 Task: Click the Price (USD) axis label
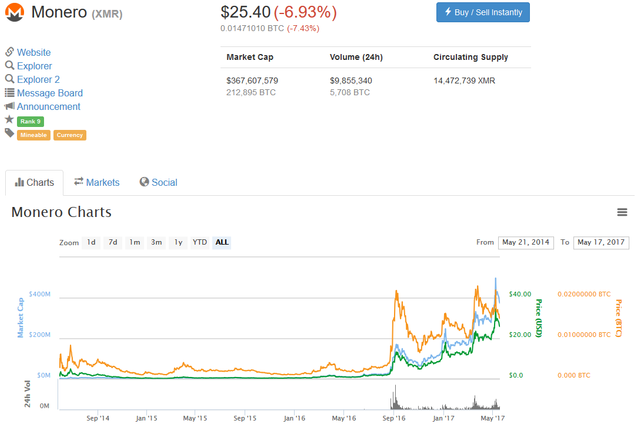click(539, 318)
